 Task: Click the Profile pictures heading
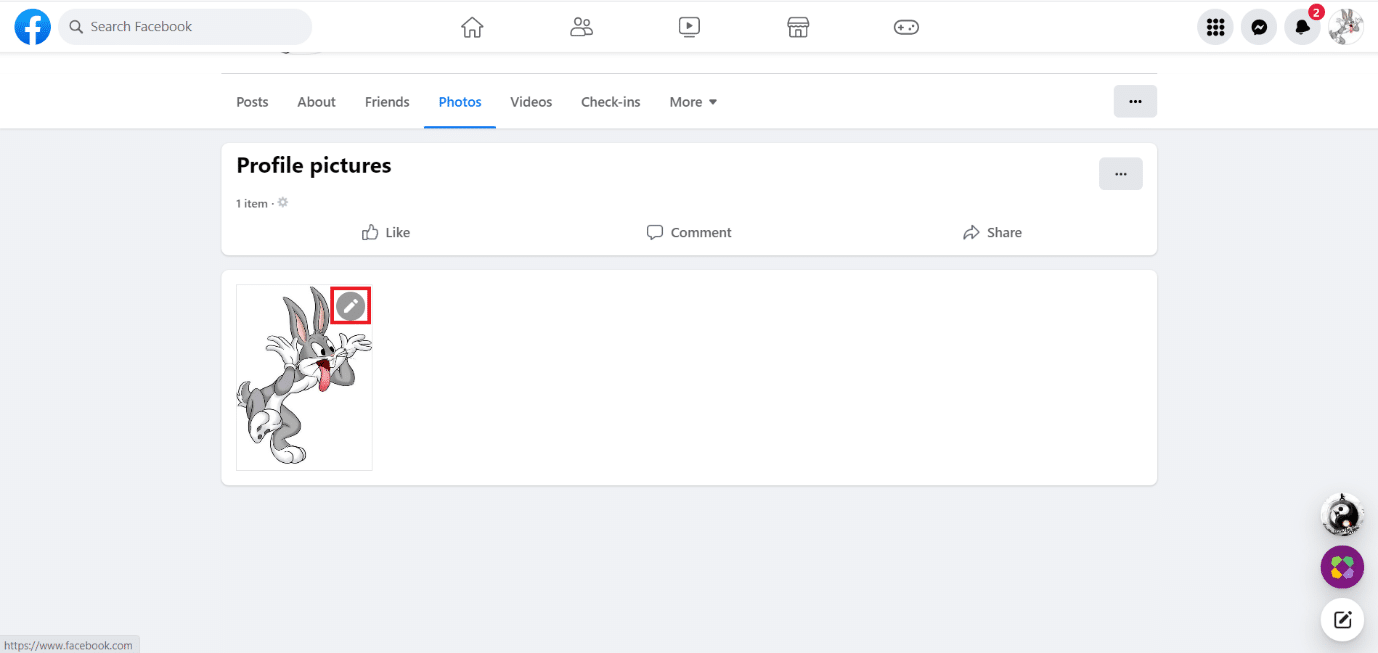[314, 166]
